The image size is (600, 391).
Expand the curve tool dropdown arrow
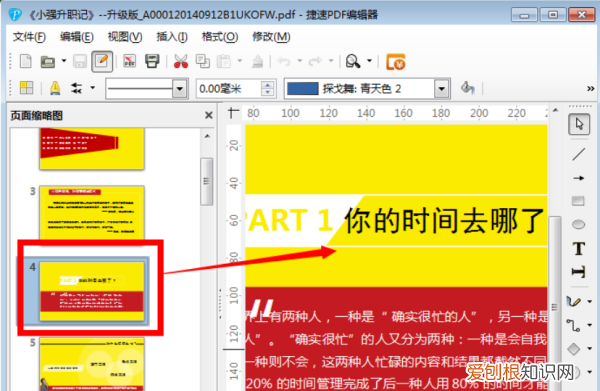590,301
